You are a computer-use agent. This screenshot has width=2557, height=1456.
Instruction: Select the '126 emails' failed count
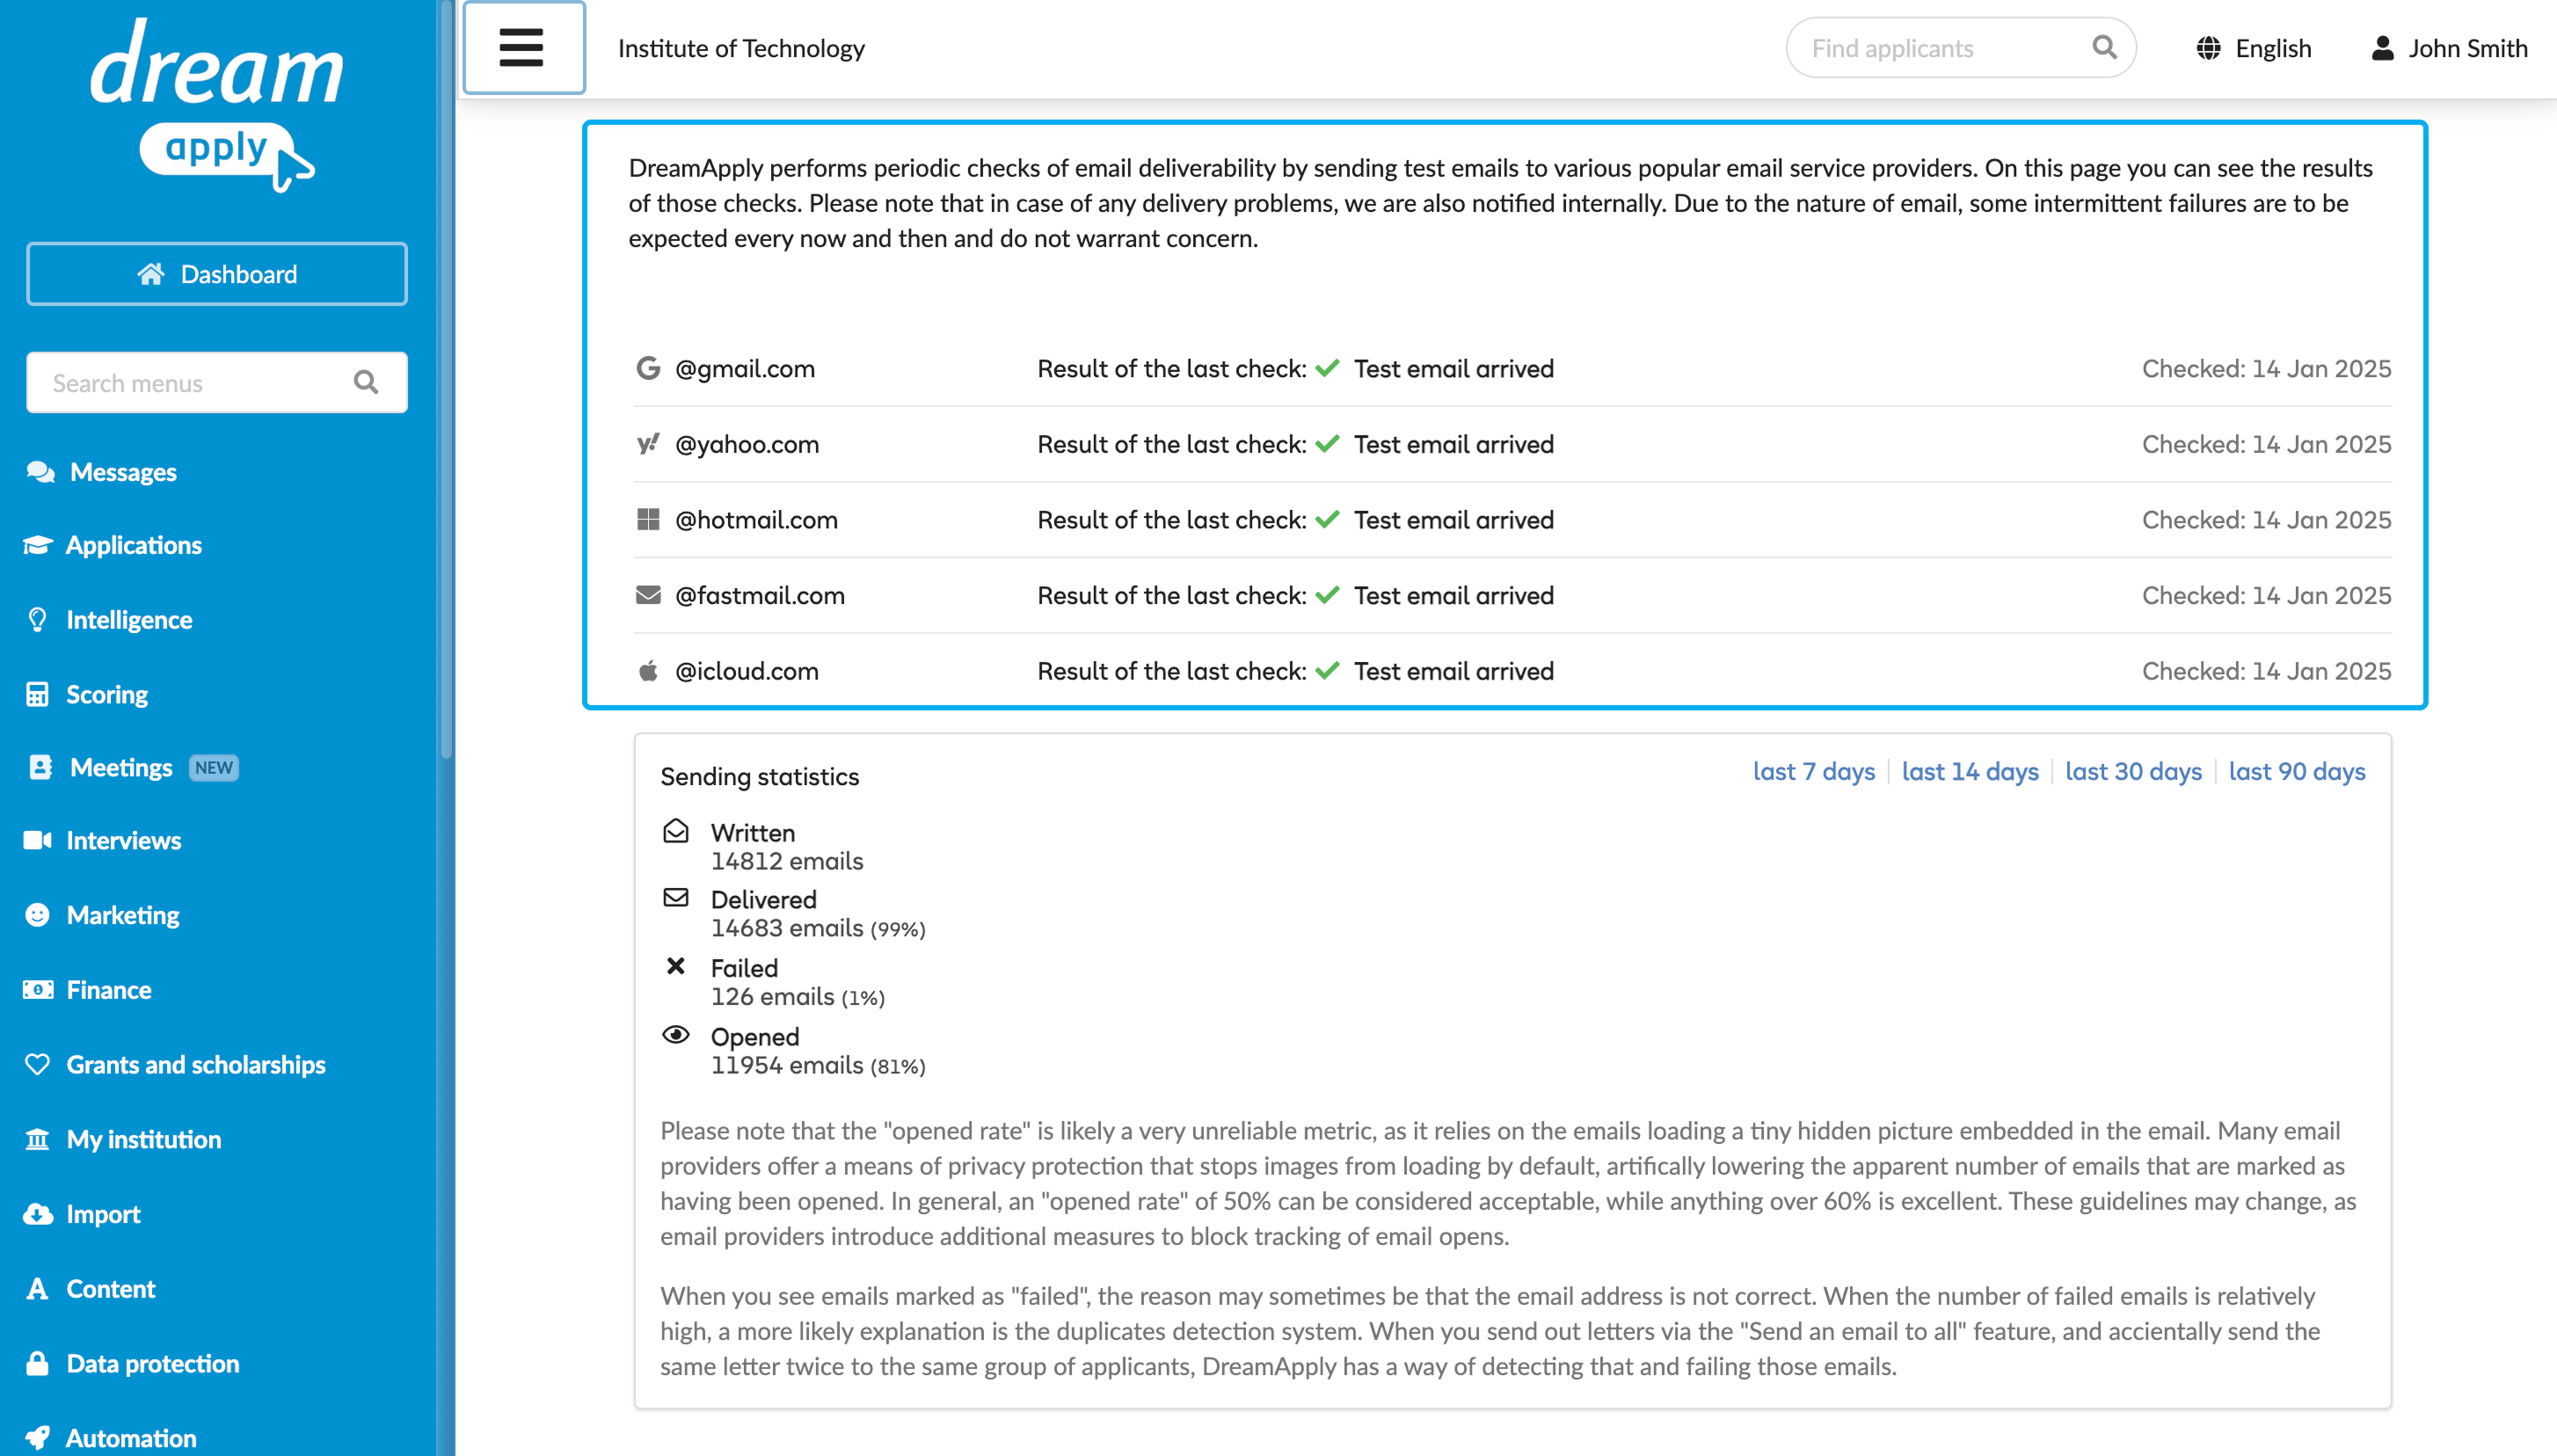tap(772, 996)
